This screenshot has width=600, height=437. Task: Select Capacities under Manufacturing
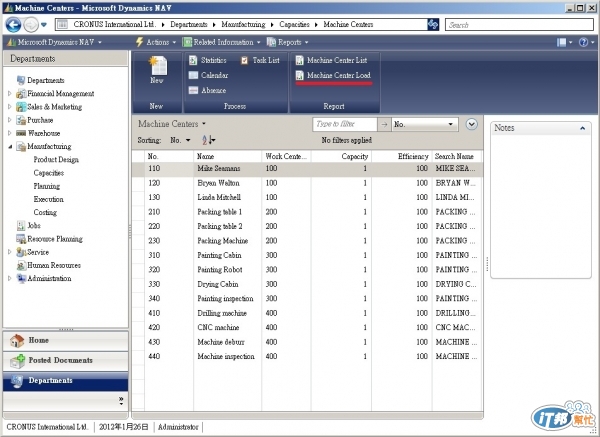click(49, 173)
